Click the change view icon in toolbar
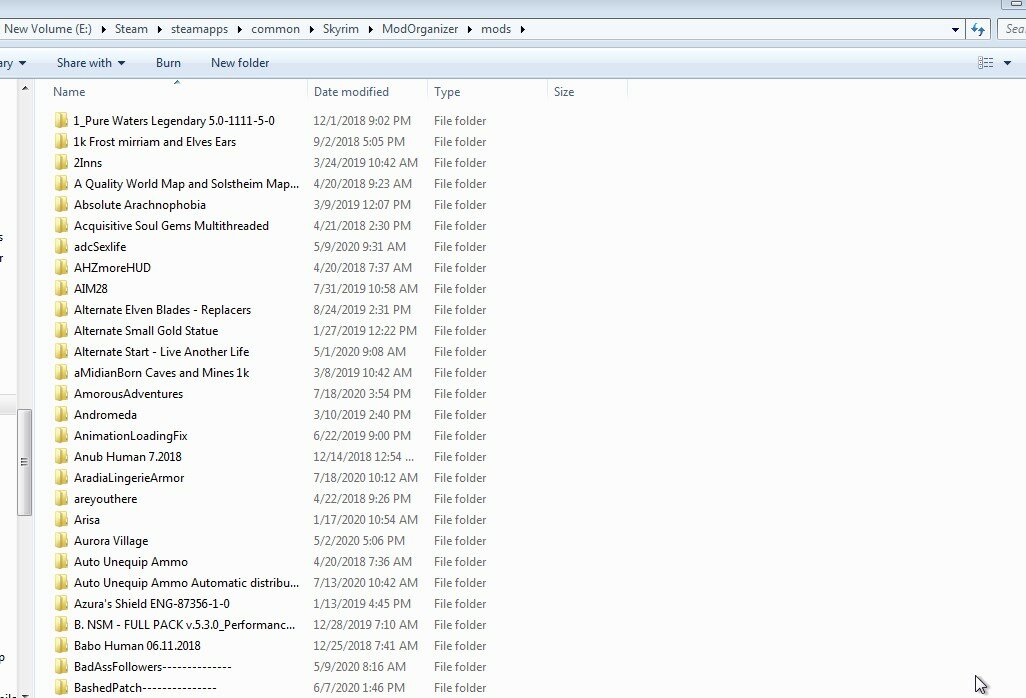This screenshot has height=698, width=1026. tap(985, 63)
